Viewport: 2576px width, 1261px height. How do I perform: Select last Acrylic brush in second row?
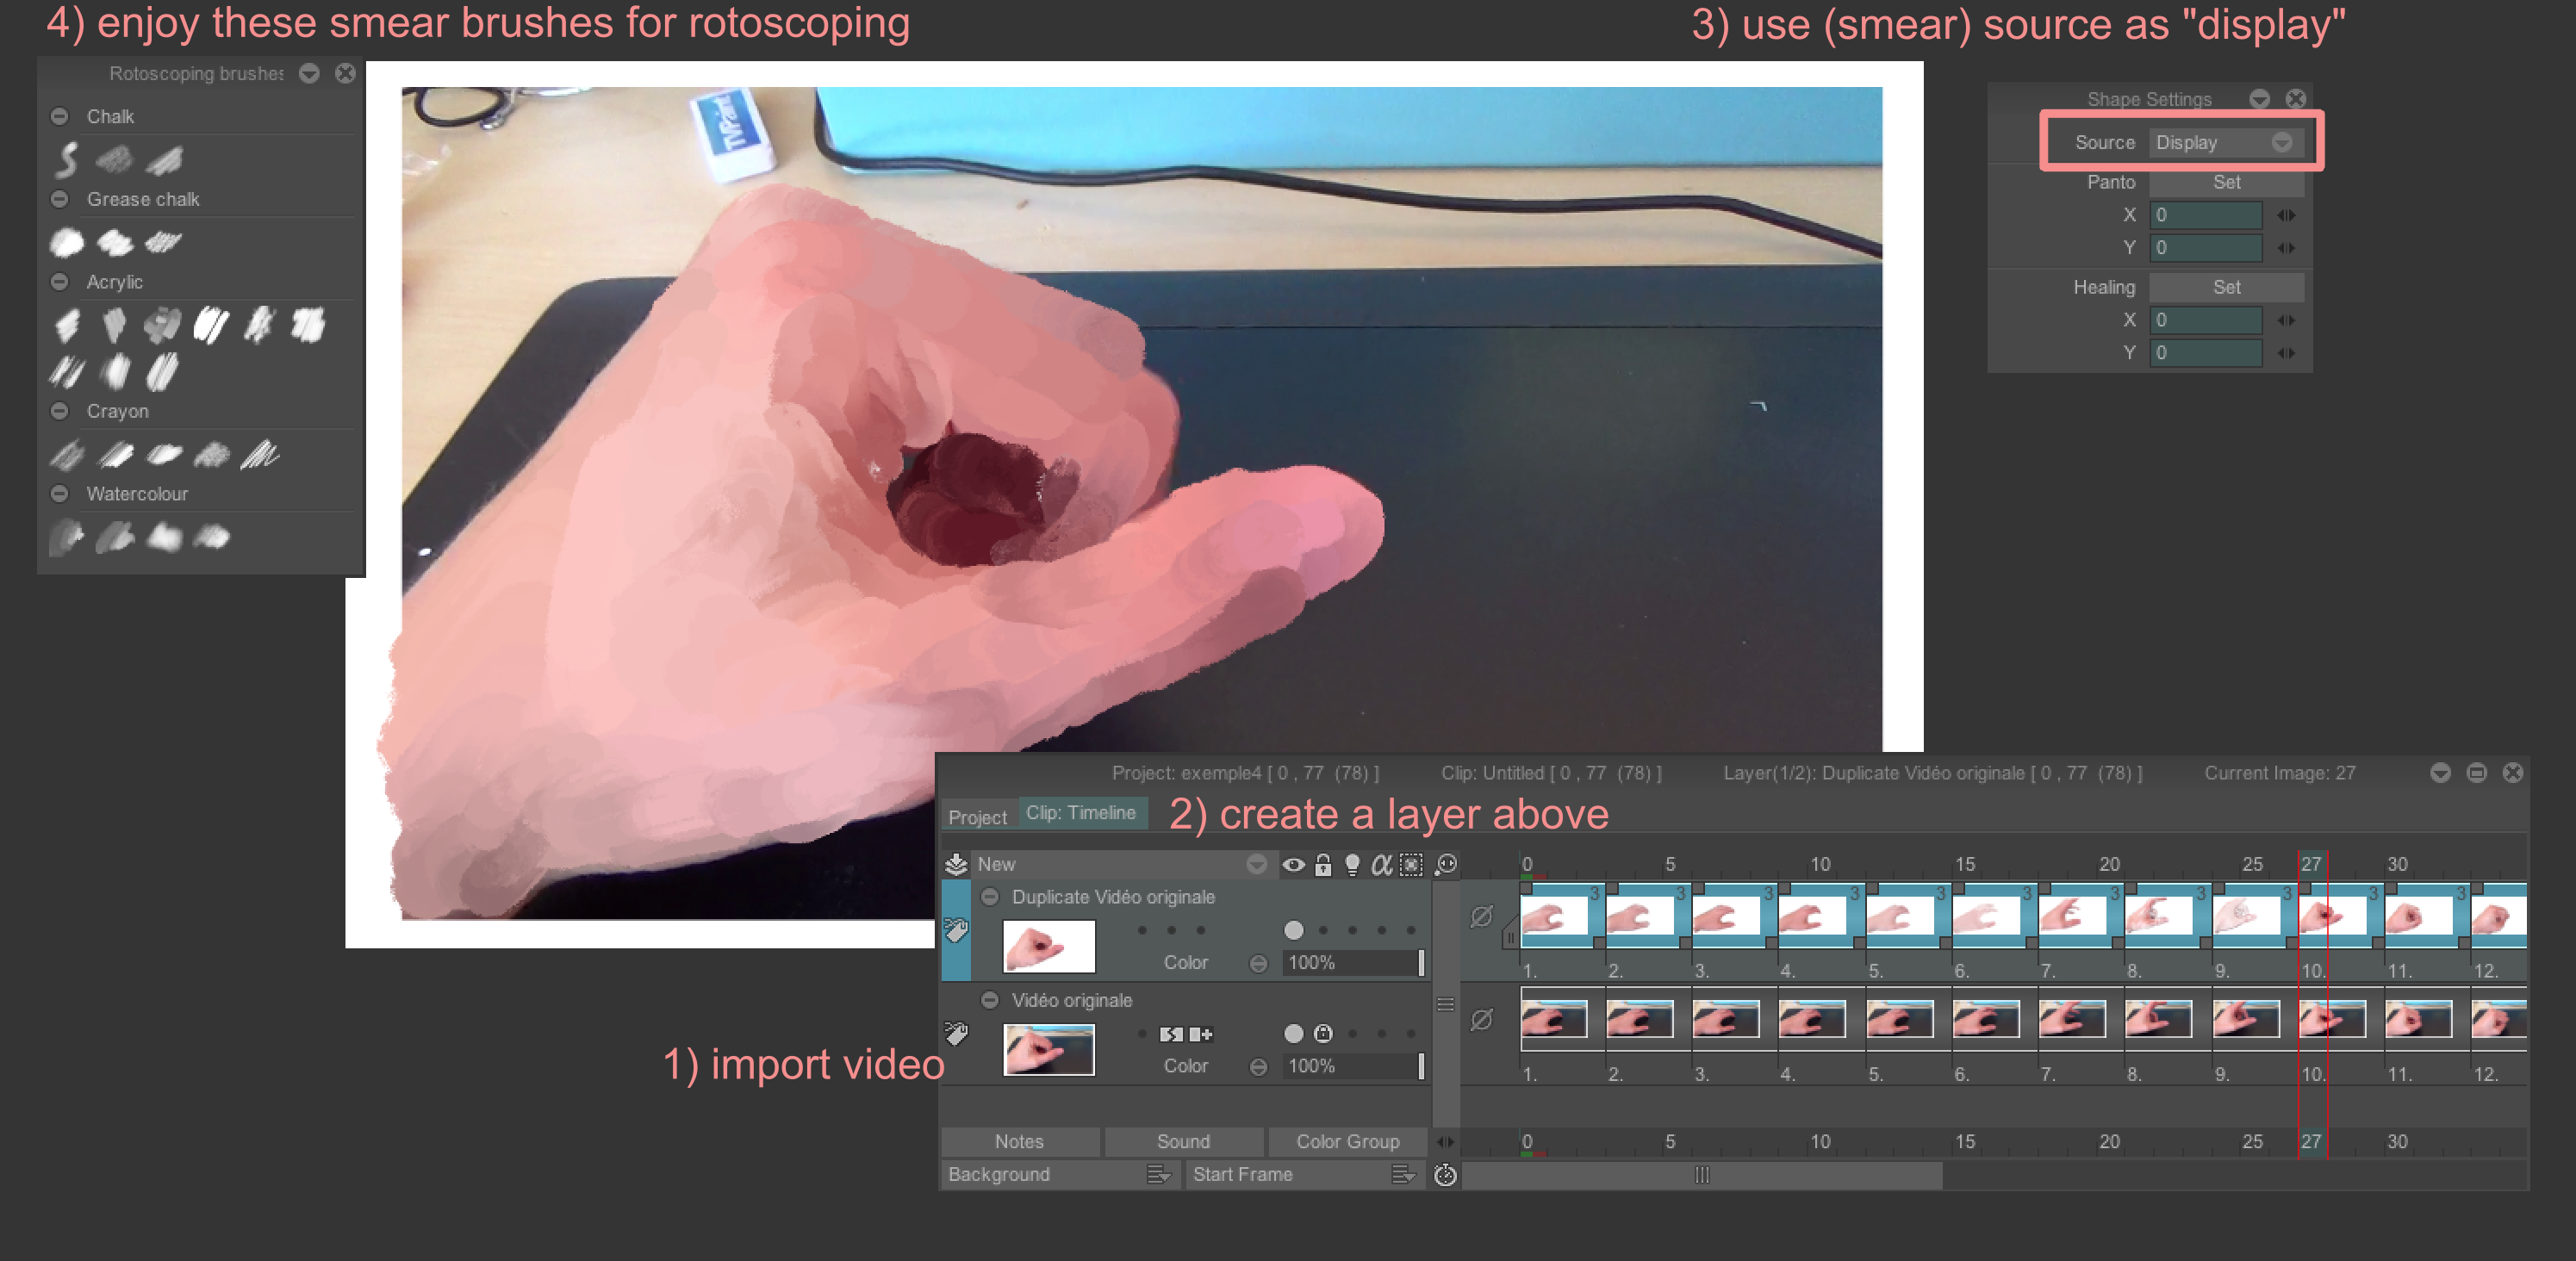162,372
